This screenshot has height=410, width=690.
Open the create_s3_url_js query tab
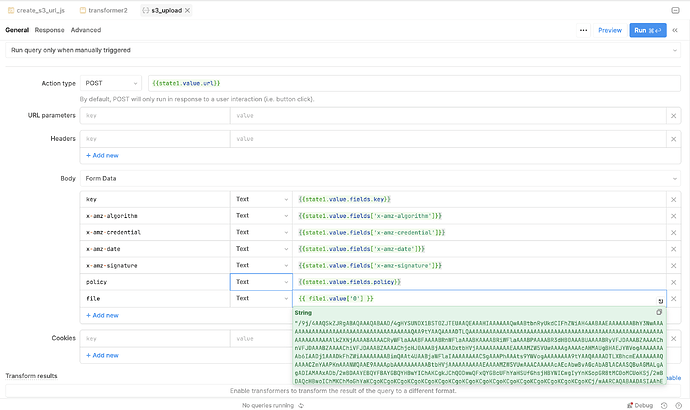(36, 10)
